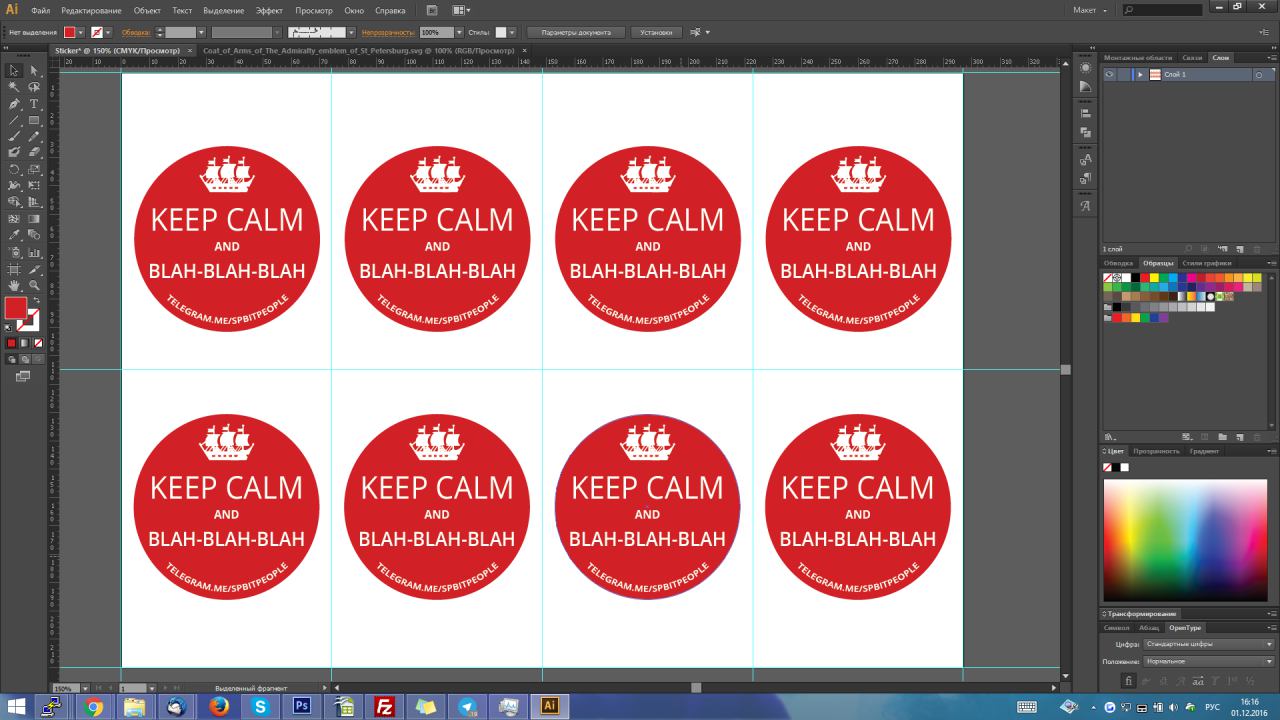Click the Параметры документа button

tap(575, 33)
